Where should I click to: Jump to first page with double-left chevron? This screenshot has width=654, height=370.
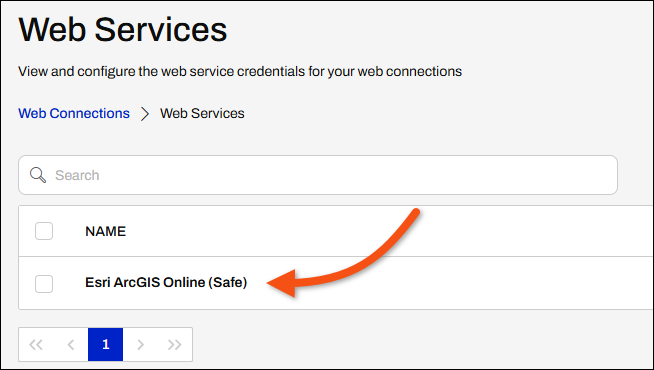tap(36, 345)
